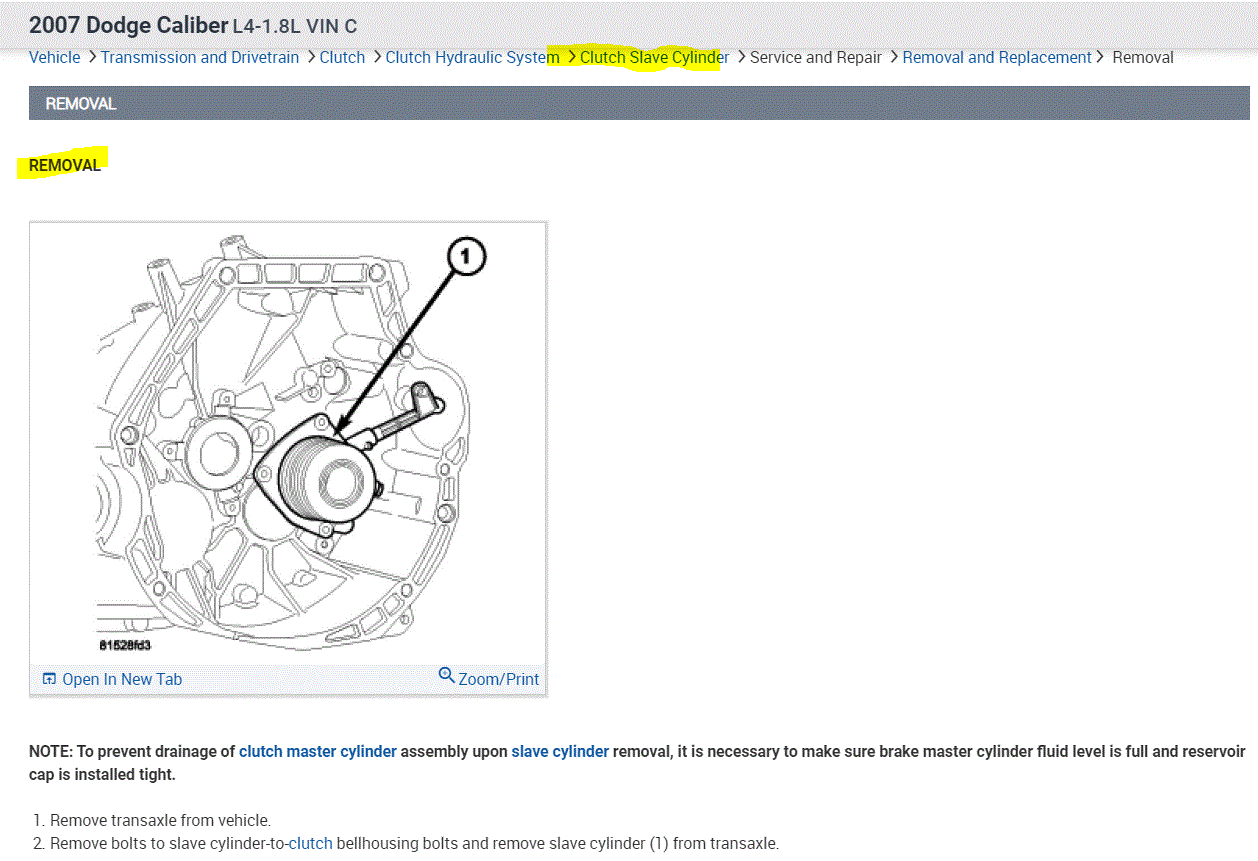The height and width of the screenshot is (861, 1258).
Task: Click the Vehicle breadcrumb link
Action: pos(55,57)
